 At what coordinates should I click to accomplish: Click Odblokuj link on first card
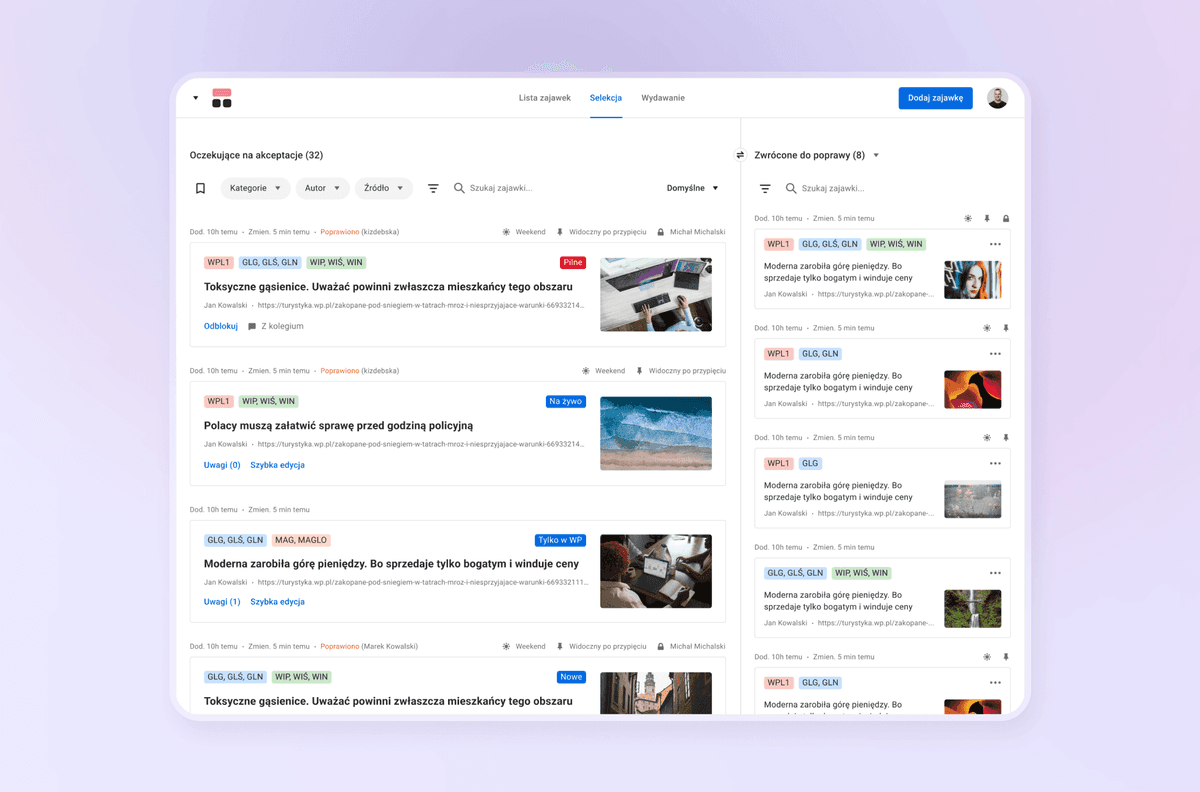(x=221, y=326)
